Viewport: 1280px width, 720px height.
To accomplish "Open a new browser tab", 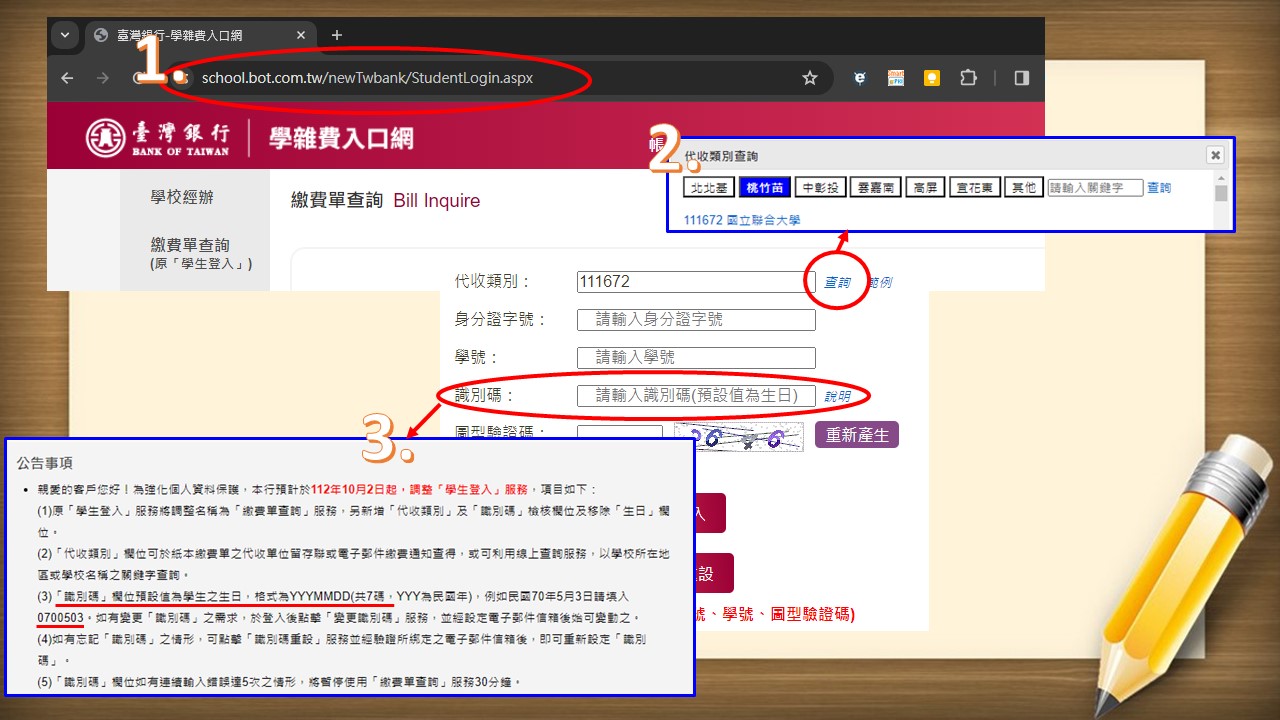I will (x=336, y=35).
